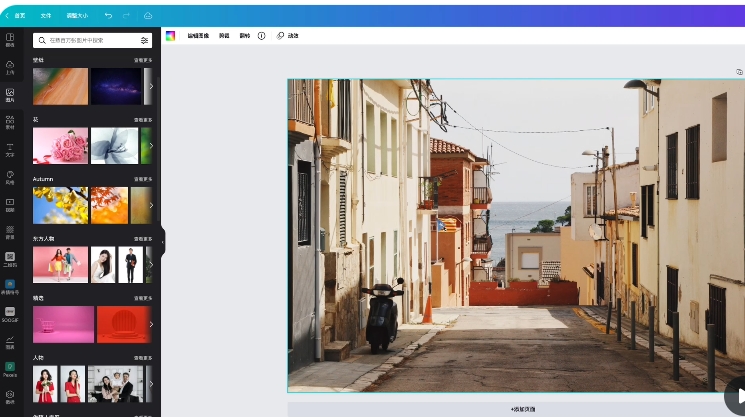The image size is (745, 417).
Task: Select the shopping couple on pink thumbnail
Action: [x=60, y=265]
